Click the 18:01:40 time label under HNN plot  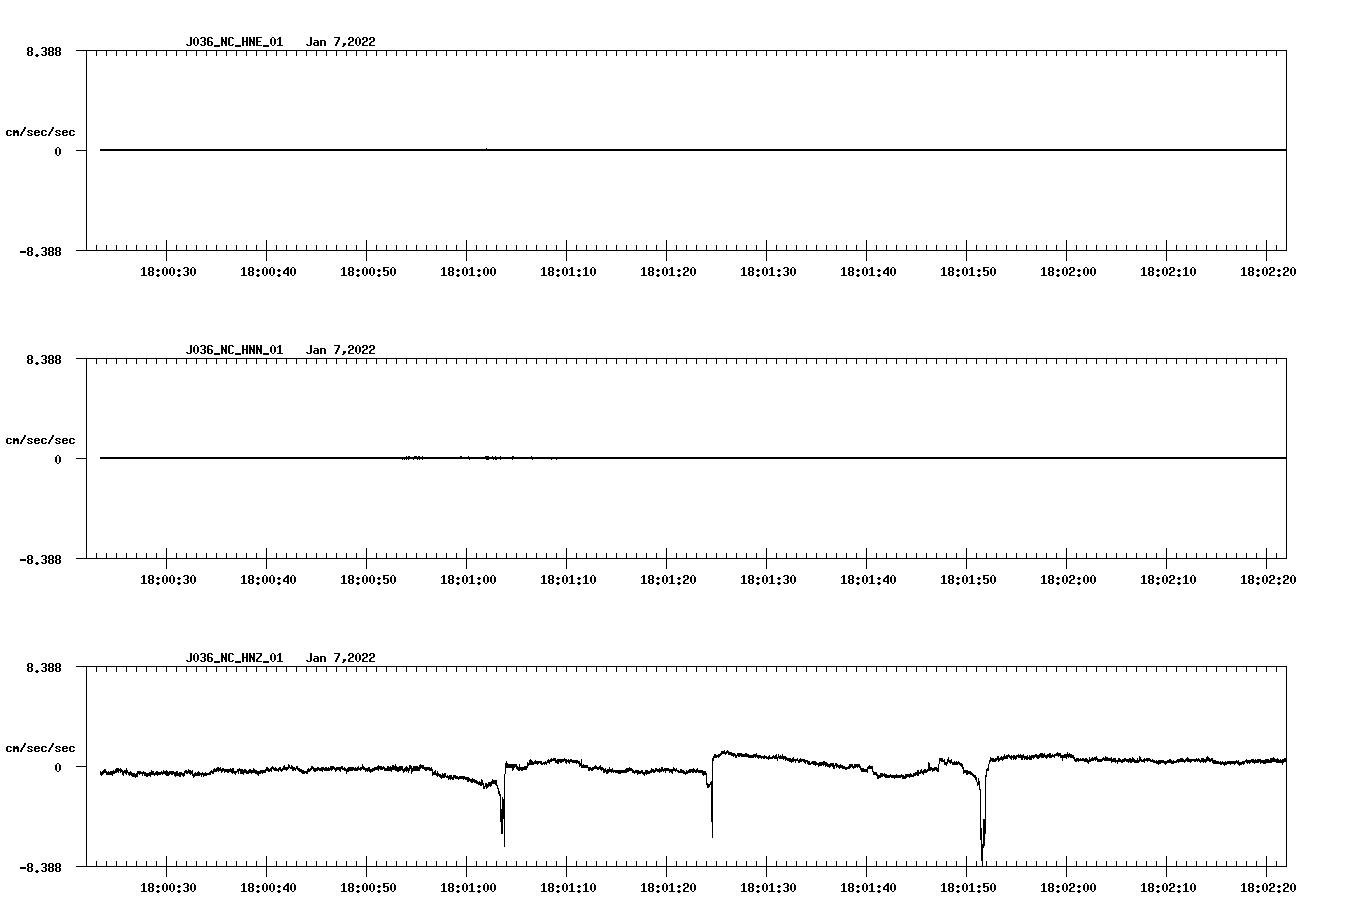point(868,579)
